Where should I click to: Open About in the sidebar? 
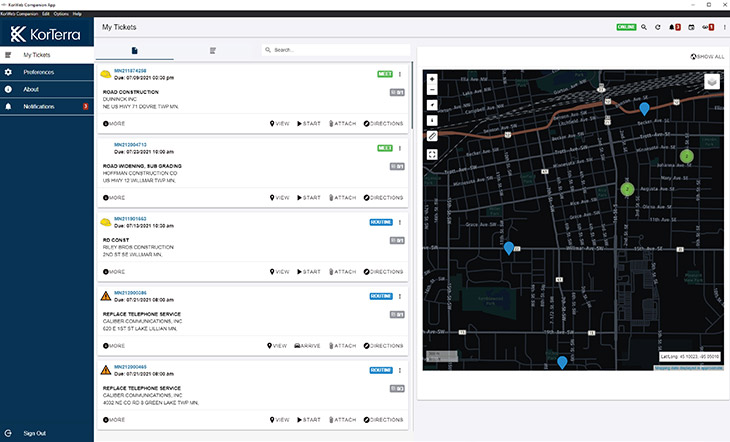tap(47, 89)
